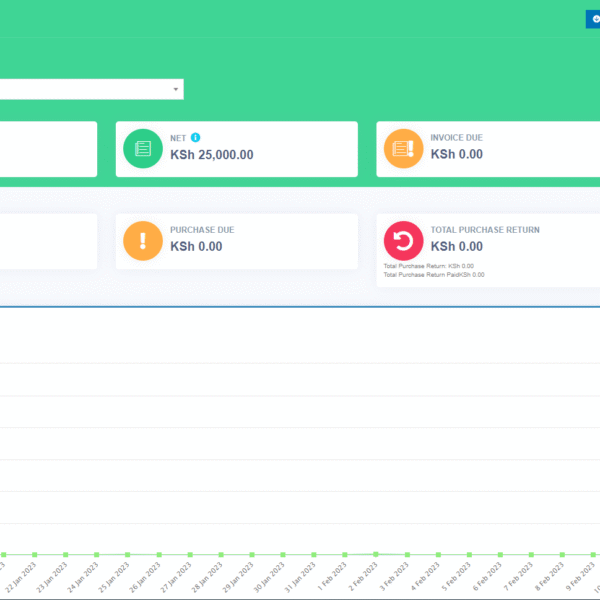The image size is (600, 600).
Task: Click the chart point for 25 Jan 2023
Action: 126,554
